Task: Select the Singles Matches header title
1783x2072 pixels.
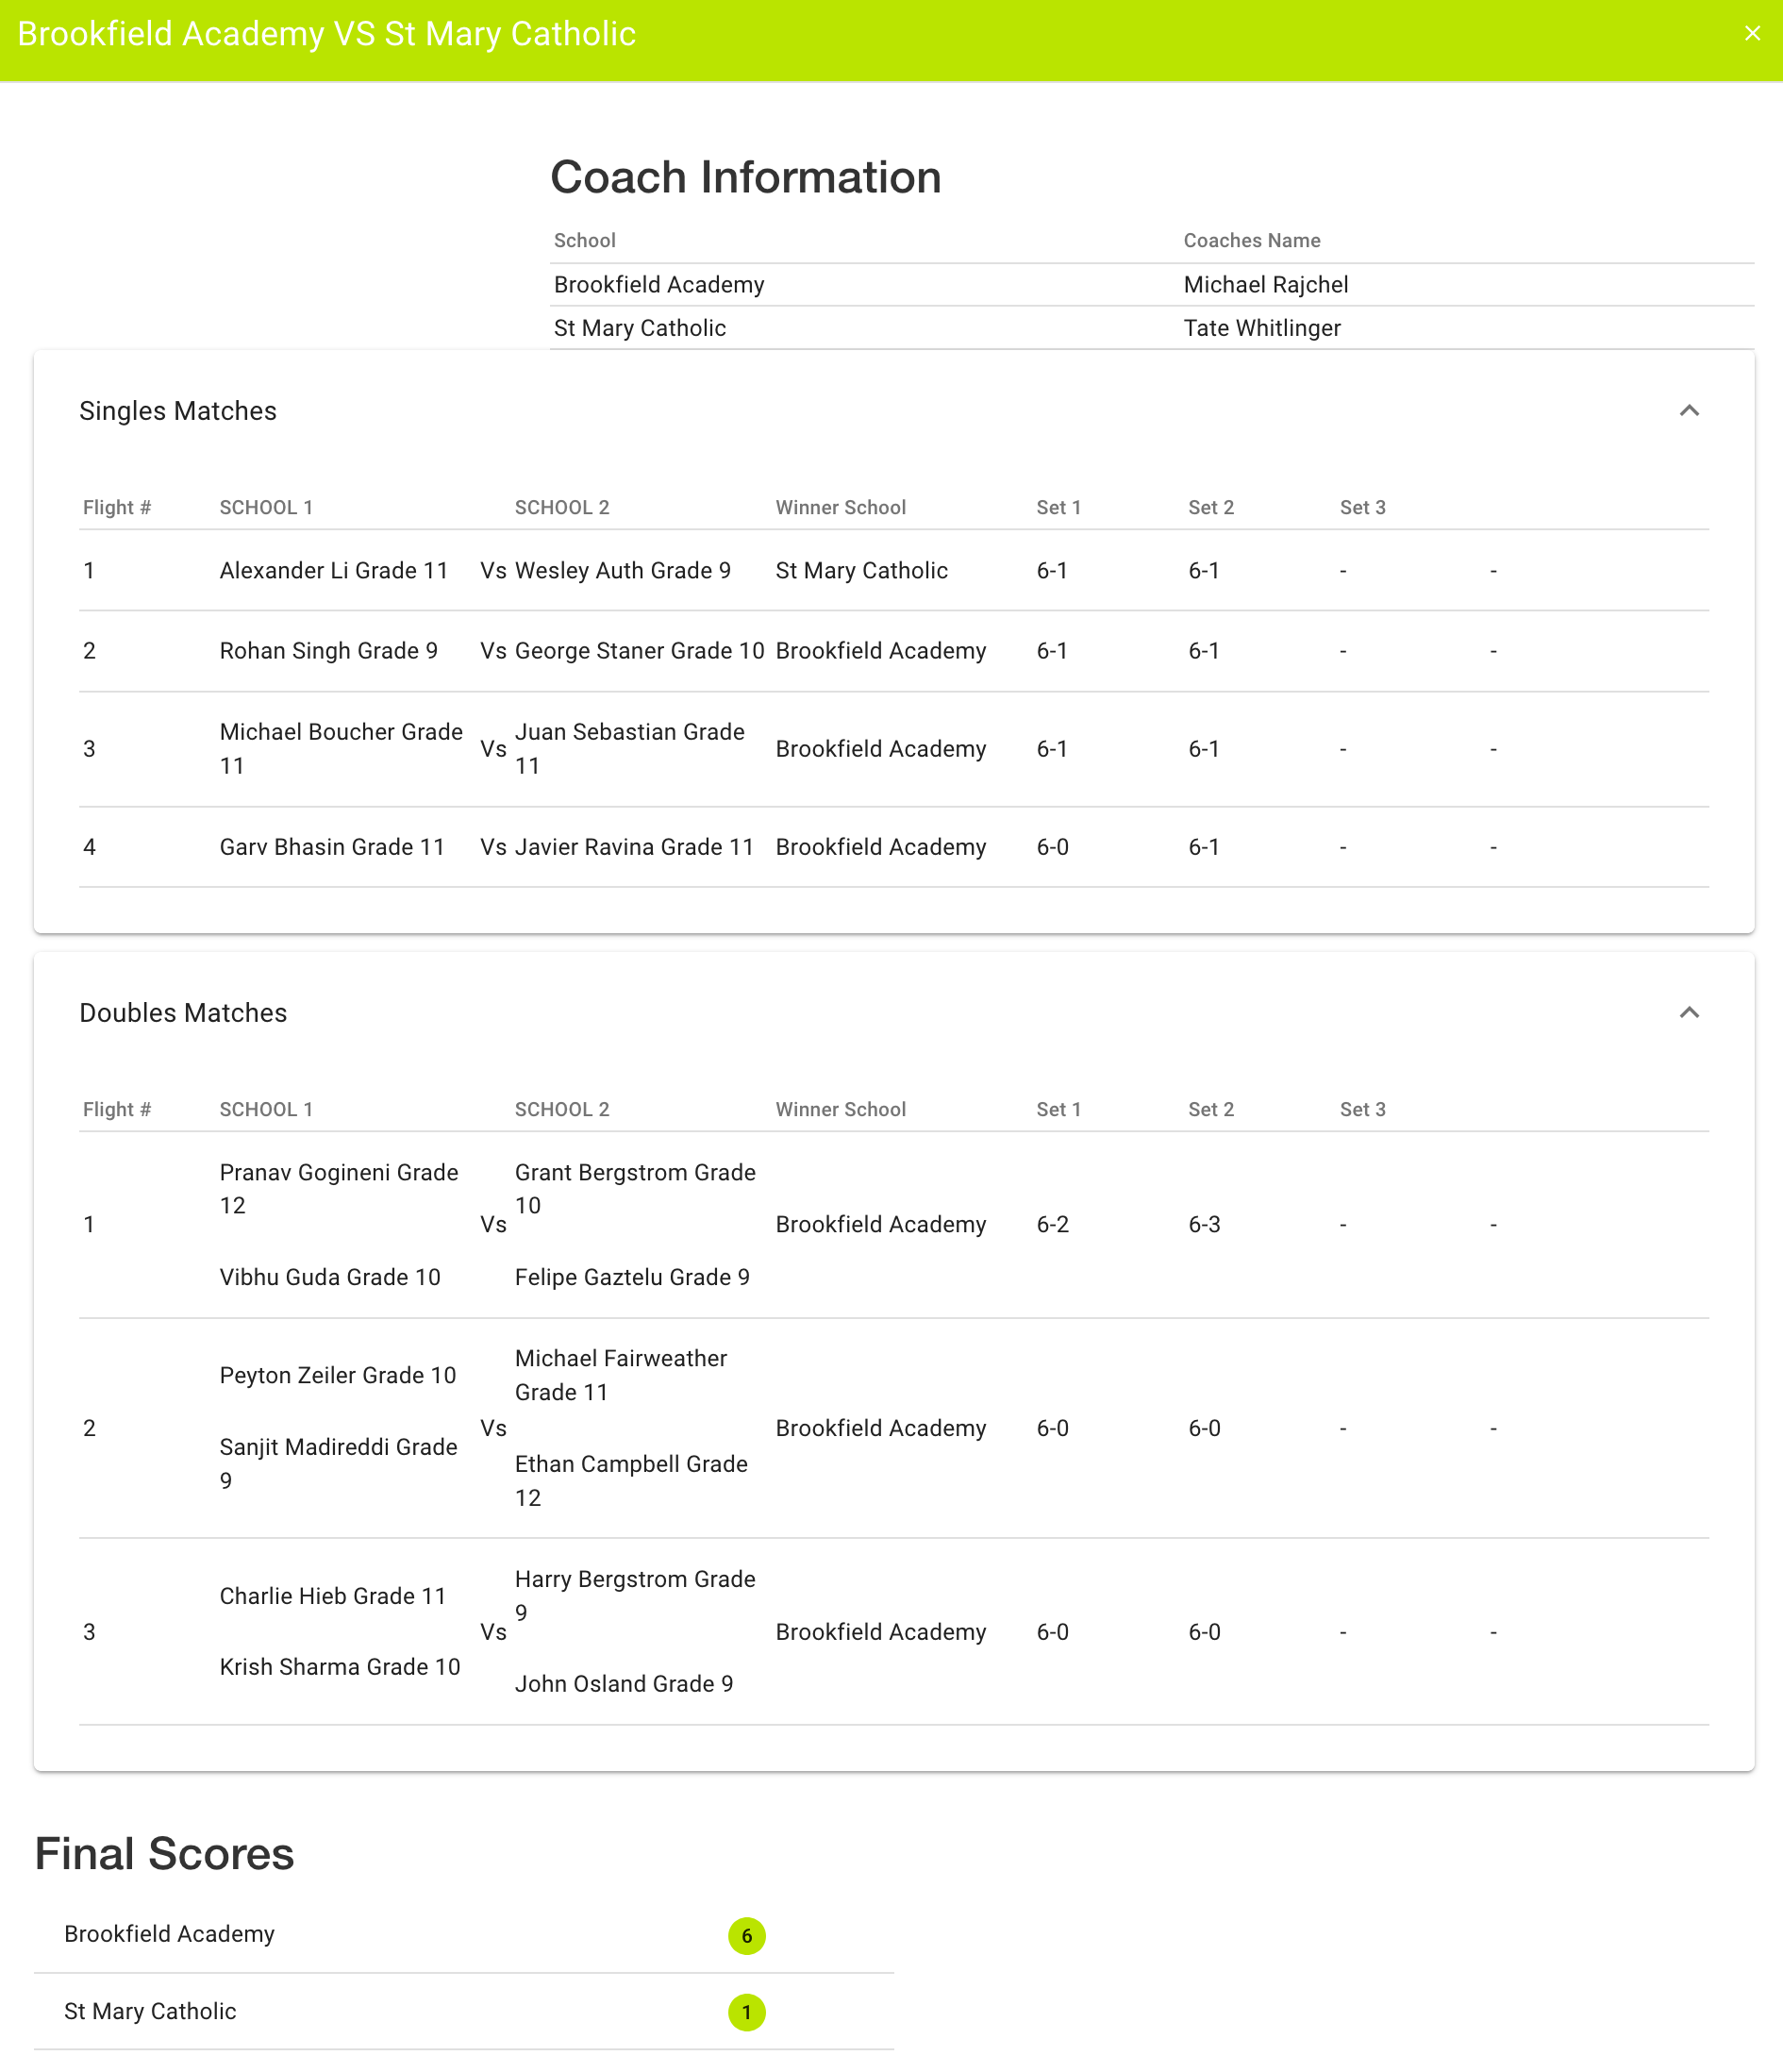Action: coord(178,411)
